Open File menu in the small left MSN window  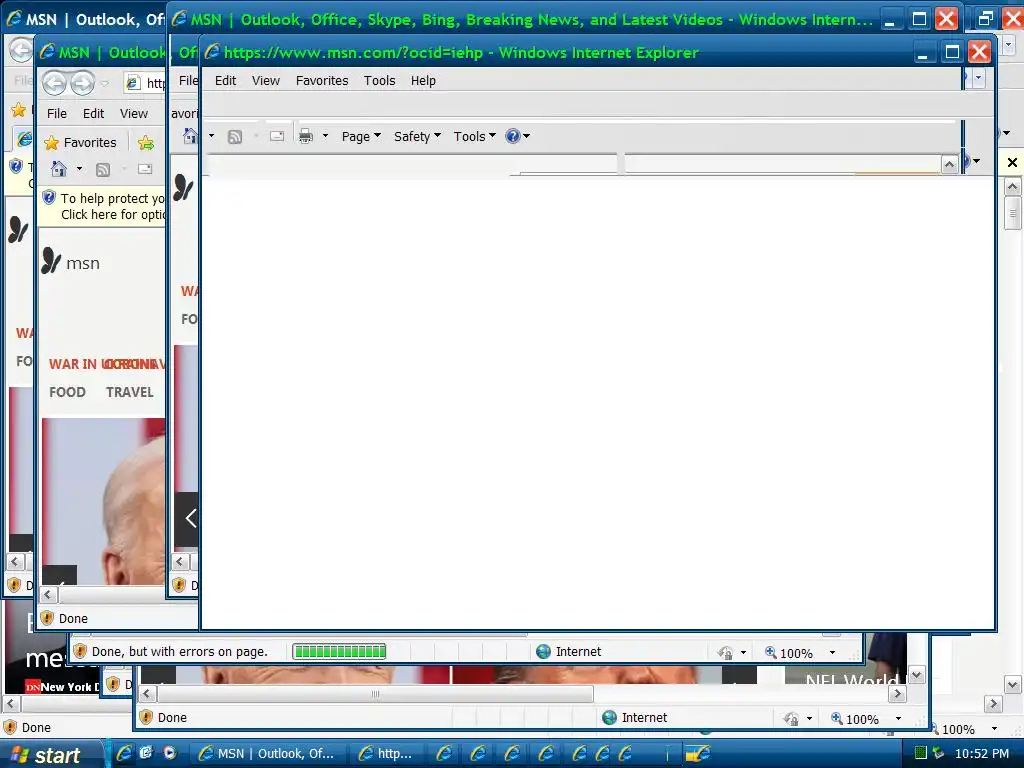(57, 114)
